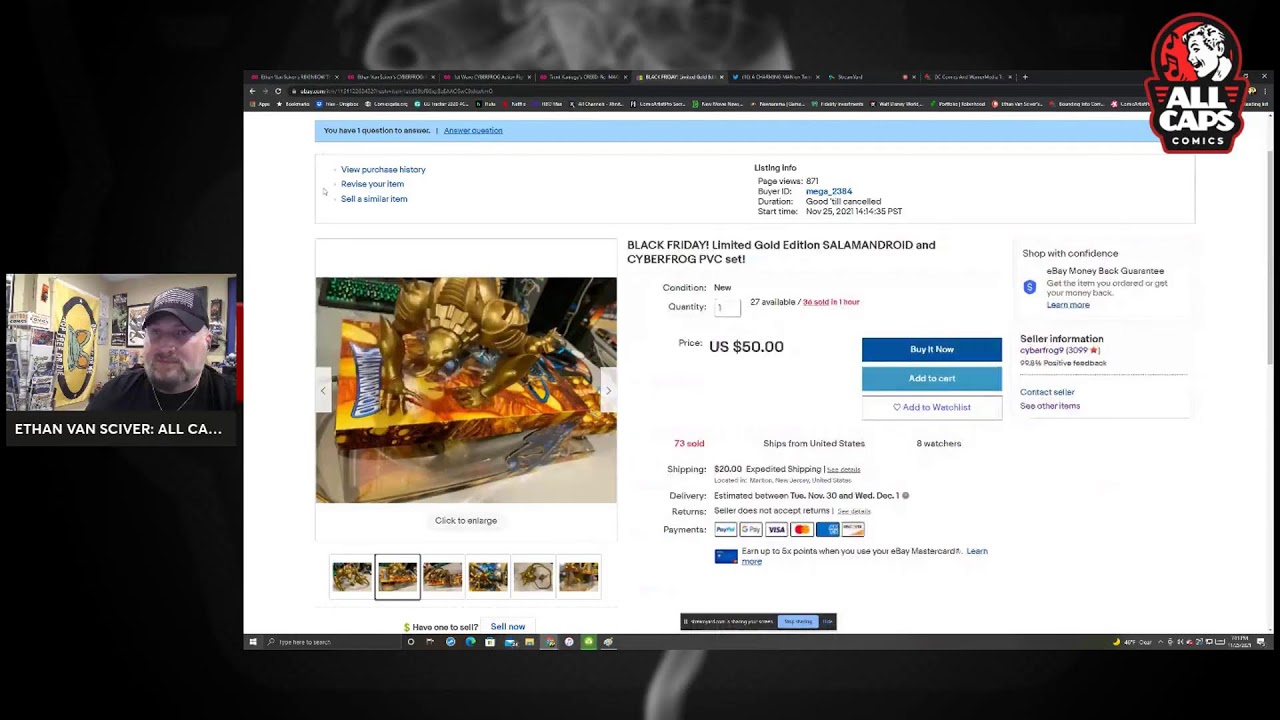Click the eBay Money Back Guarantee shield icon
1280x720 pixels.
point(1029,287)
